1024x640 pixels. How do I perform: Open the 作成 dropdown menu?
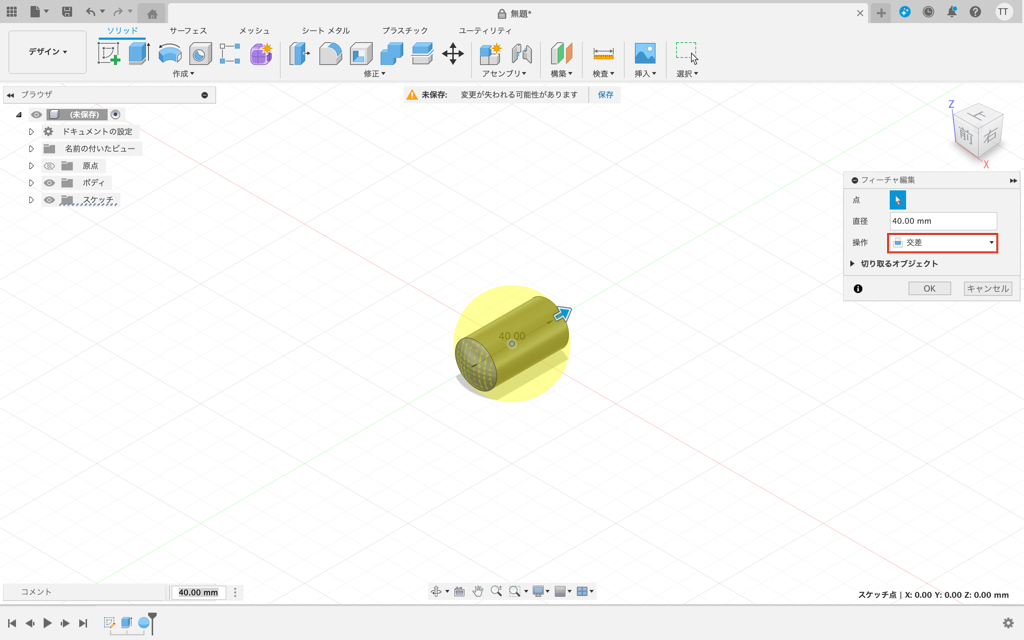coord(184,74)
